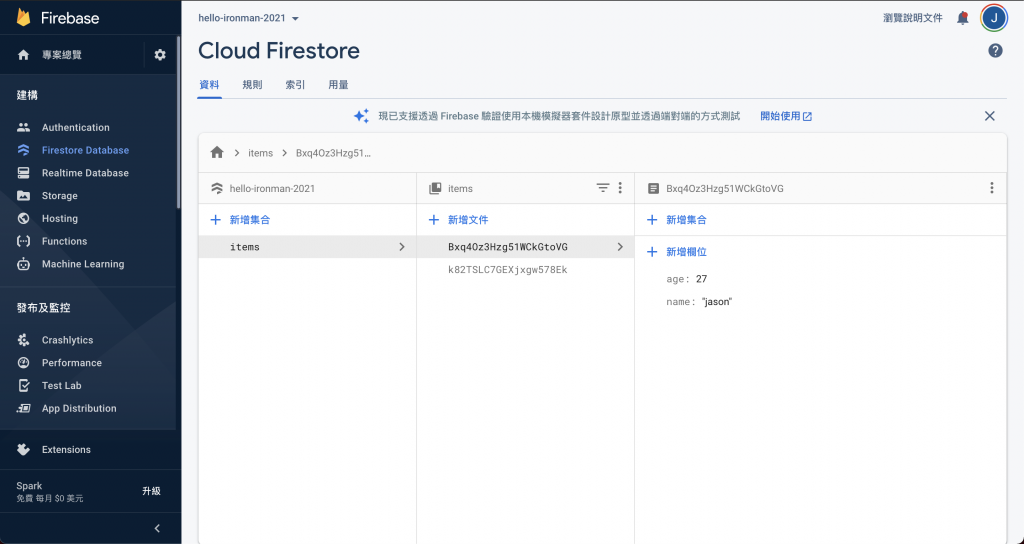1024x544 pixels.
Task: Open items collection three-dot menu
Action: 620,188
